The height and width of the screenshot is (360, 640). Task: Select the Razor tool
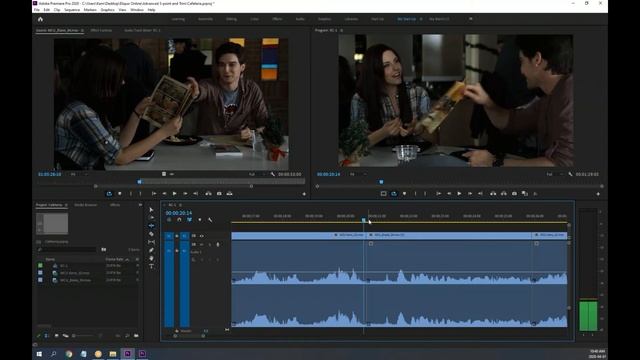pos(151,234)
